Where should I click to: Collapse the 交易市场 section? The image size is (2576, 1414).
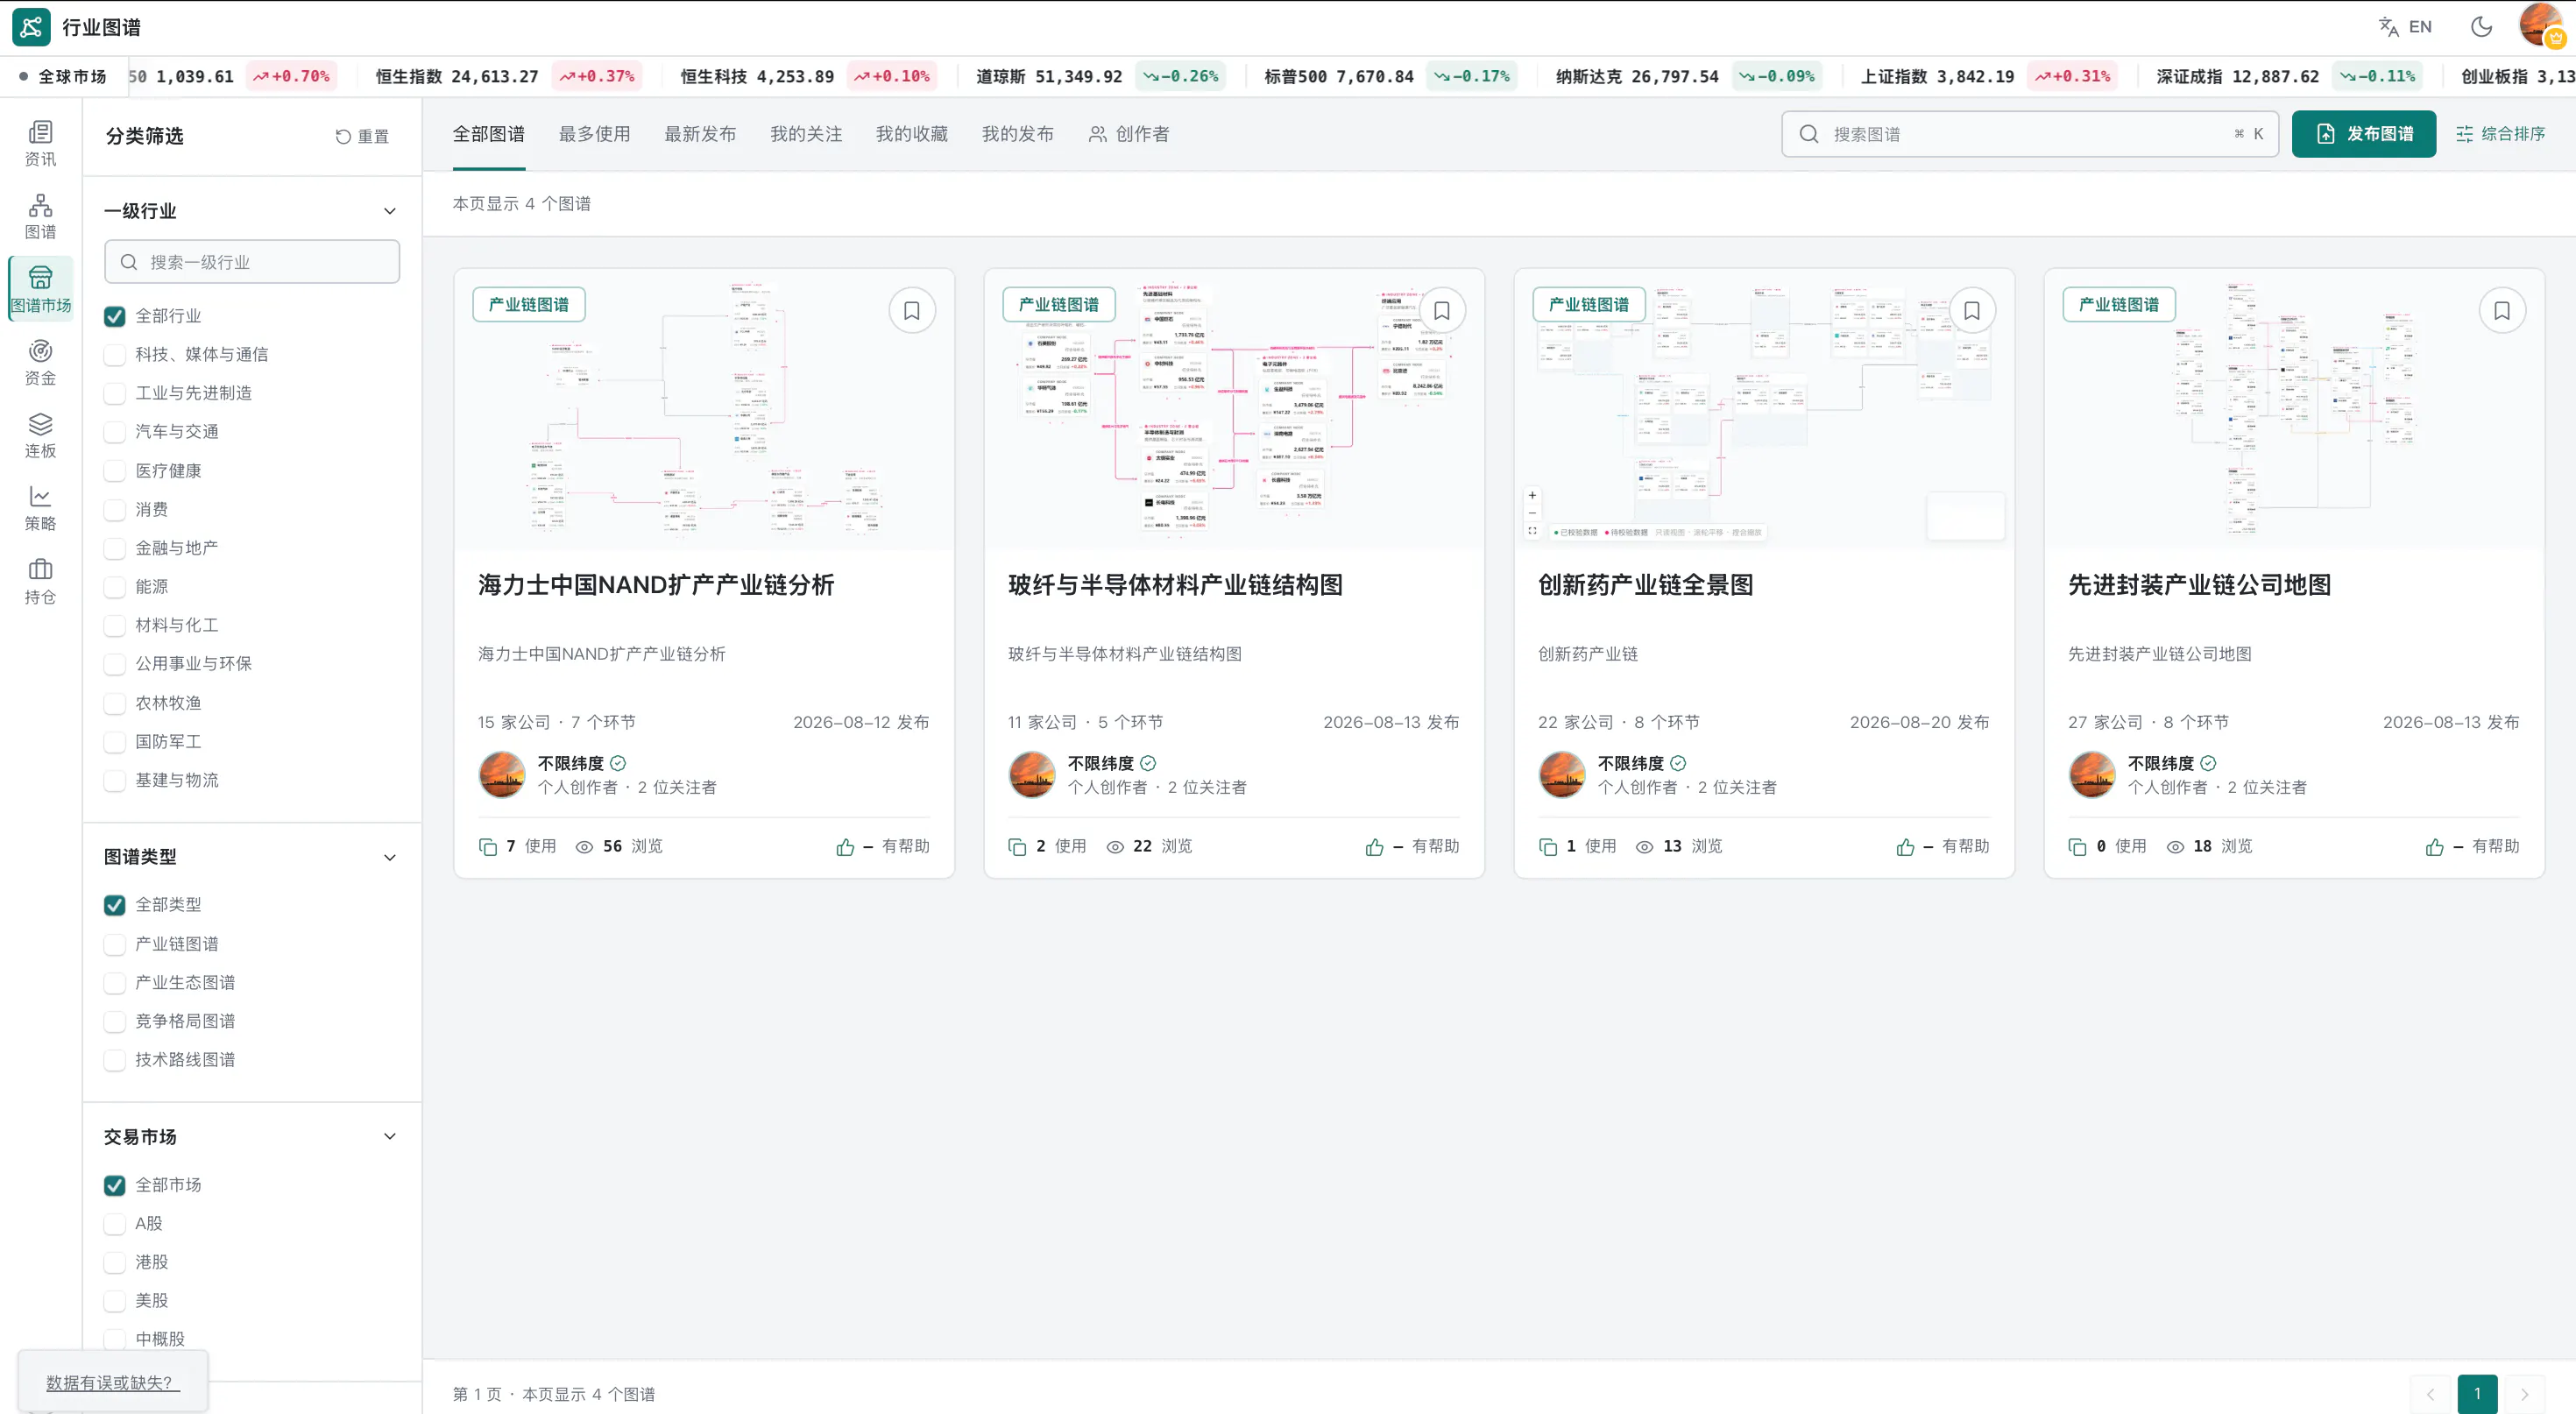[390, 1137]
